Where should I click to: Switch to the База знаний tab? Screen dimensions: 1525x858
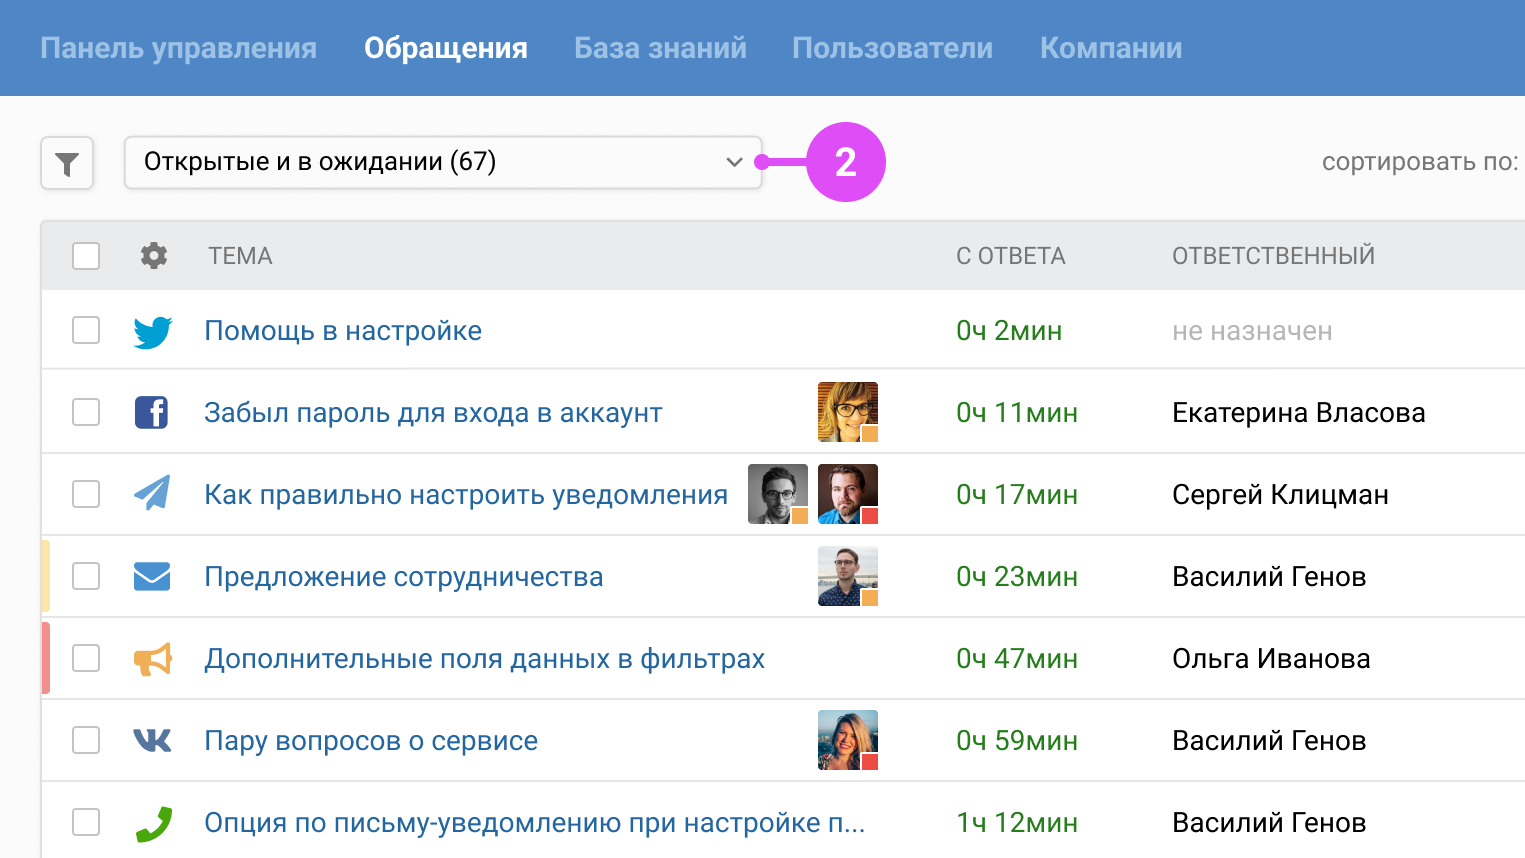click(660, 47)
